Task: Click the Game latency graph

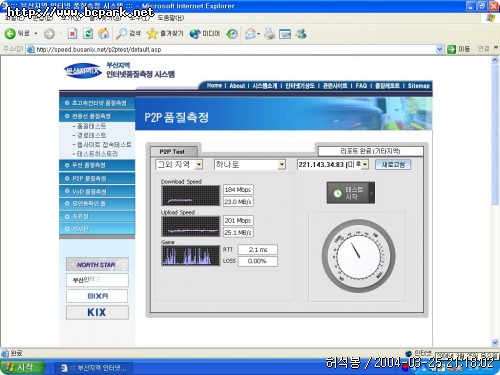Action: pos(191,255)
